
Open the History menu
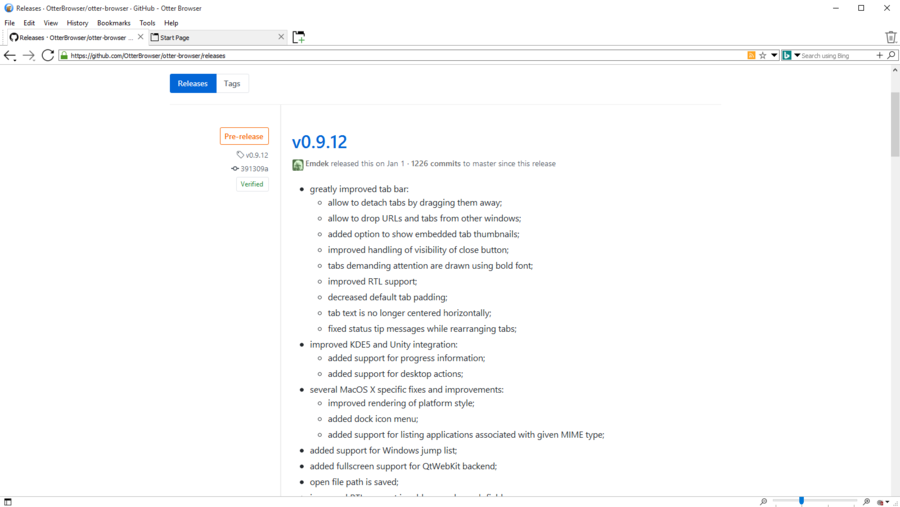pos(77,23)
